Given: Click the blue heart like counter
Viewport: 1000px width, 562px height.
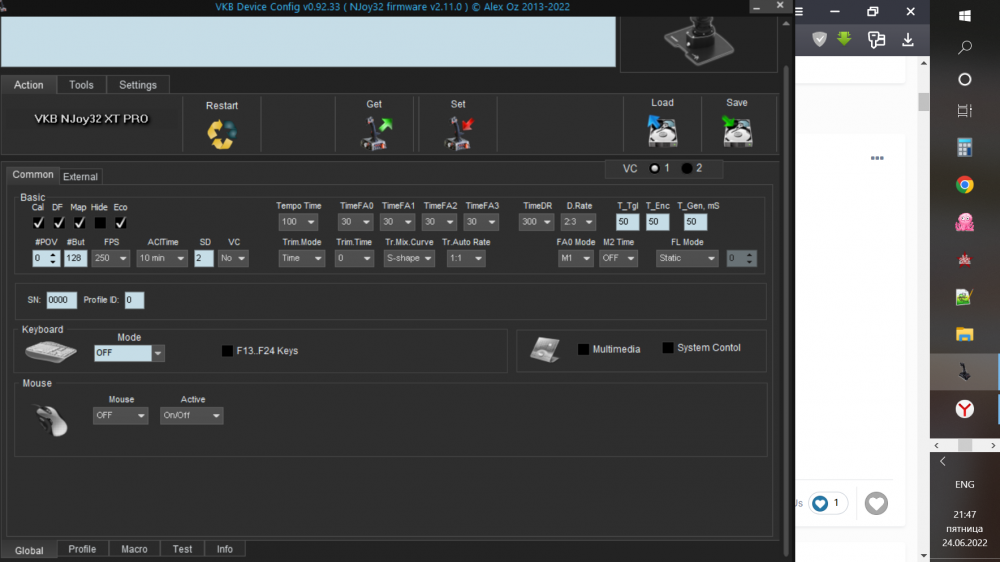Looking at the screenshot, I should [828, 503].
